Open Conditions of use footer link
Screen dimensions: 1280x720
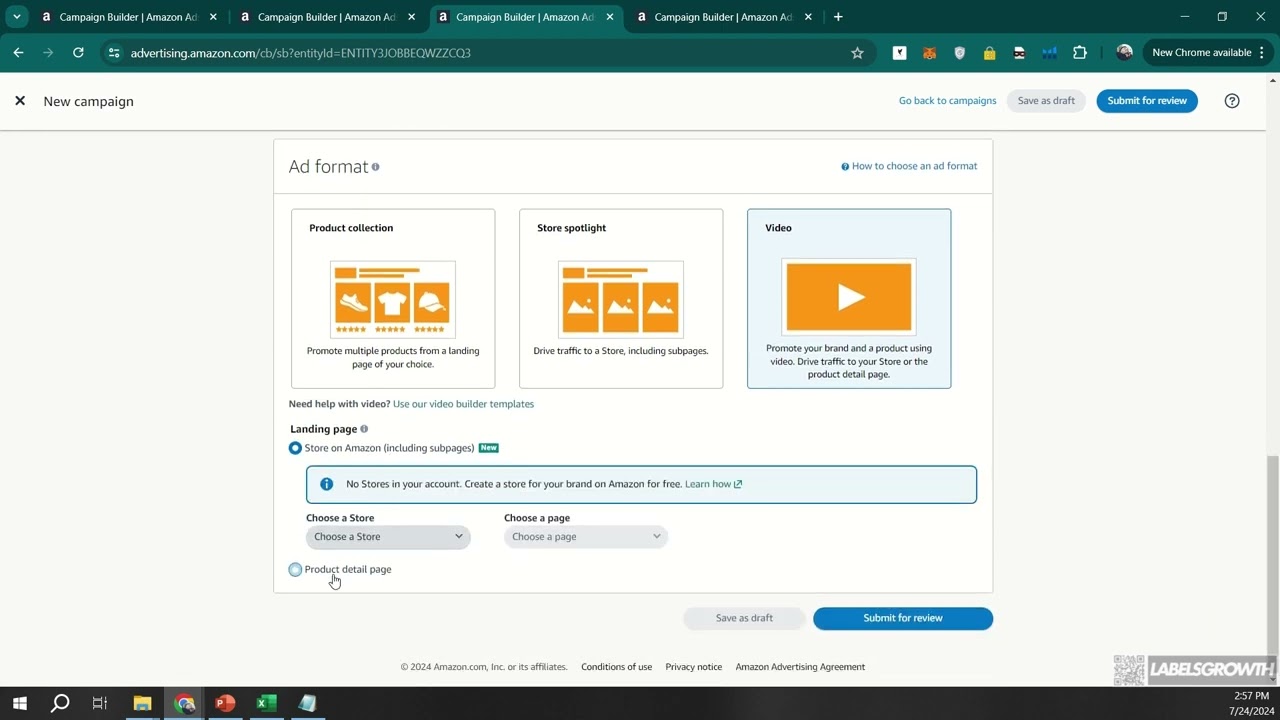616,667
